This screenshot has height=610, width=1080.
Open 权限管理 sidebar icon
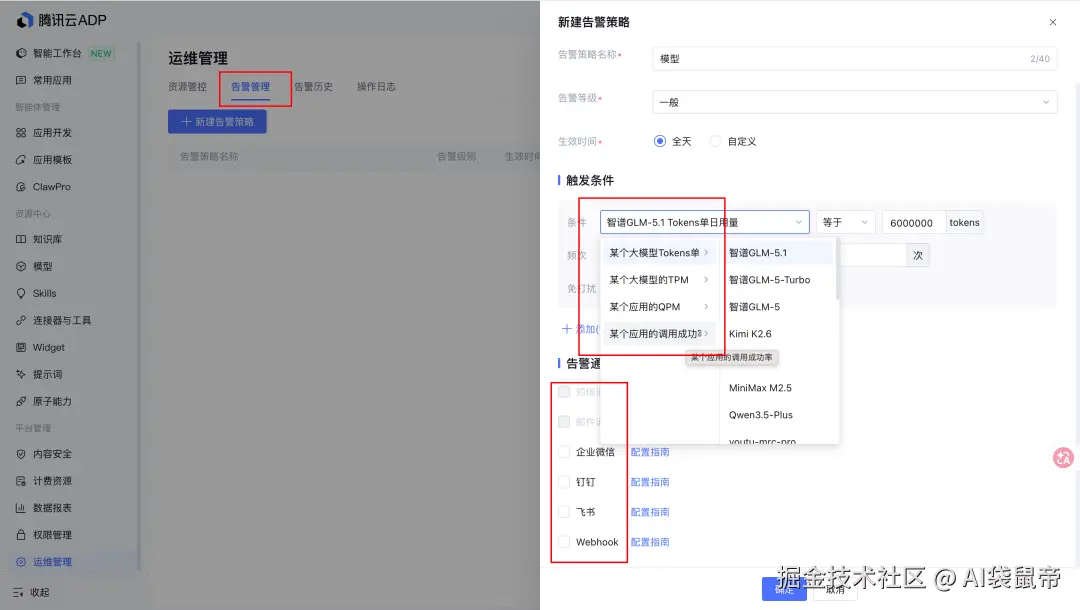(21, 534)
